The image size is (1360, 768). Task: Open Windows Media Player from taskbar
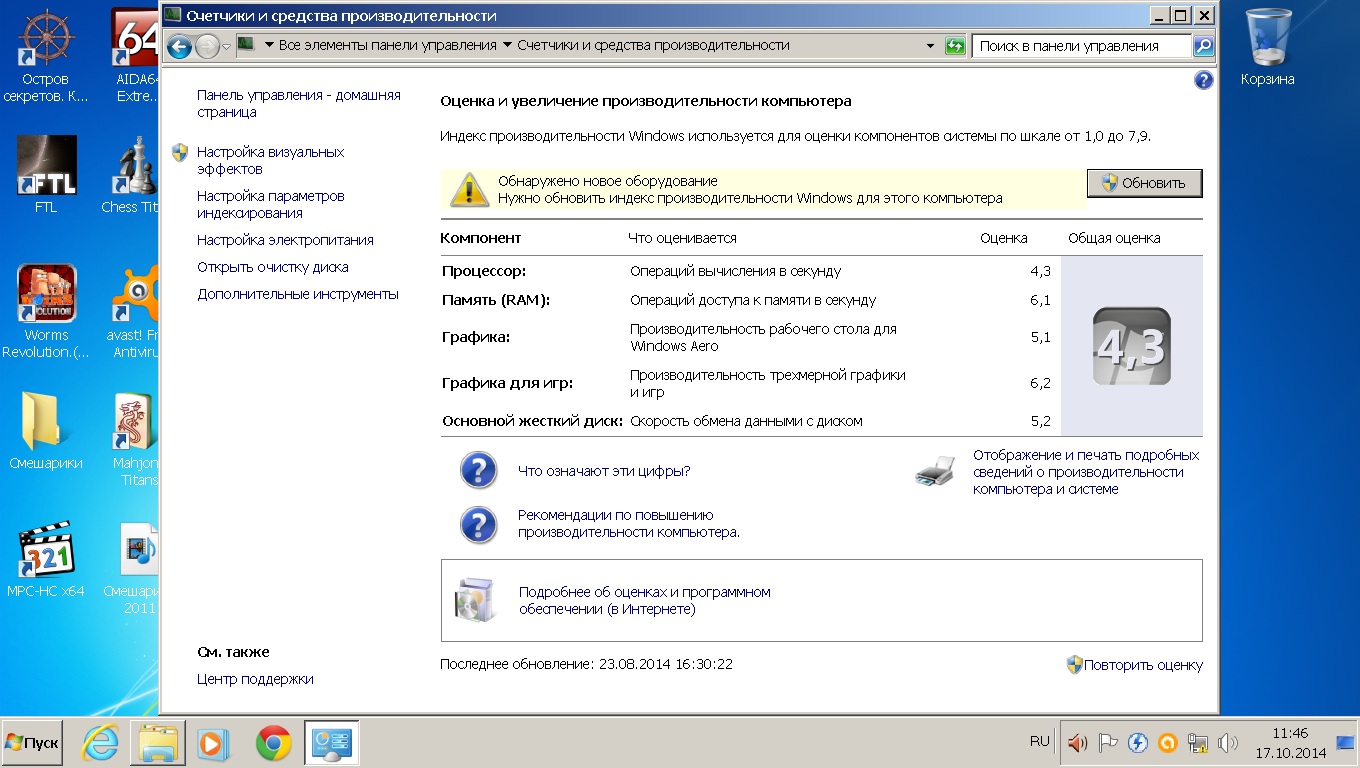213,743
